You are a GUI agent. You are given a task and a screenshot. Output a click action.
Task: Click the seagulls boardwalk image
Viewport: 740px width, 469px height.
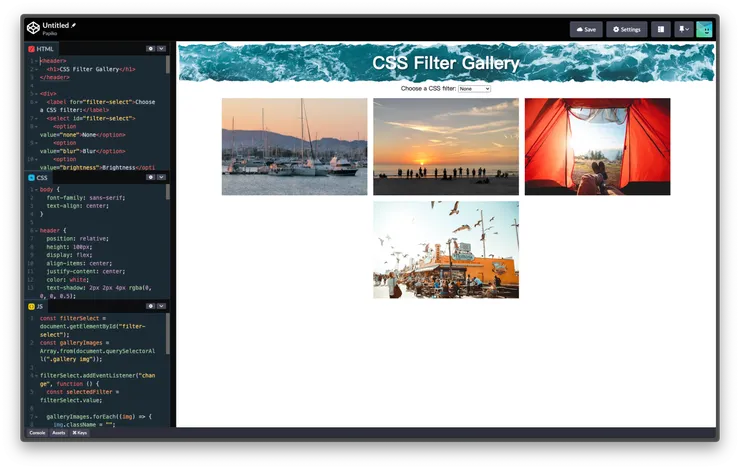click(446, 250)
